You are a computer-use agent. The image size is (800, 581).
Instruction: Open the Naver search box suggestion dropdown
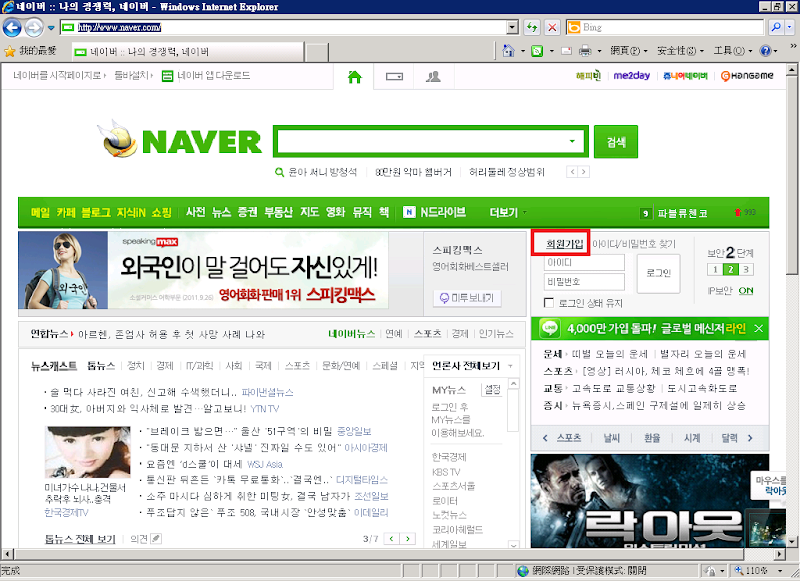click(572, 141)
